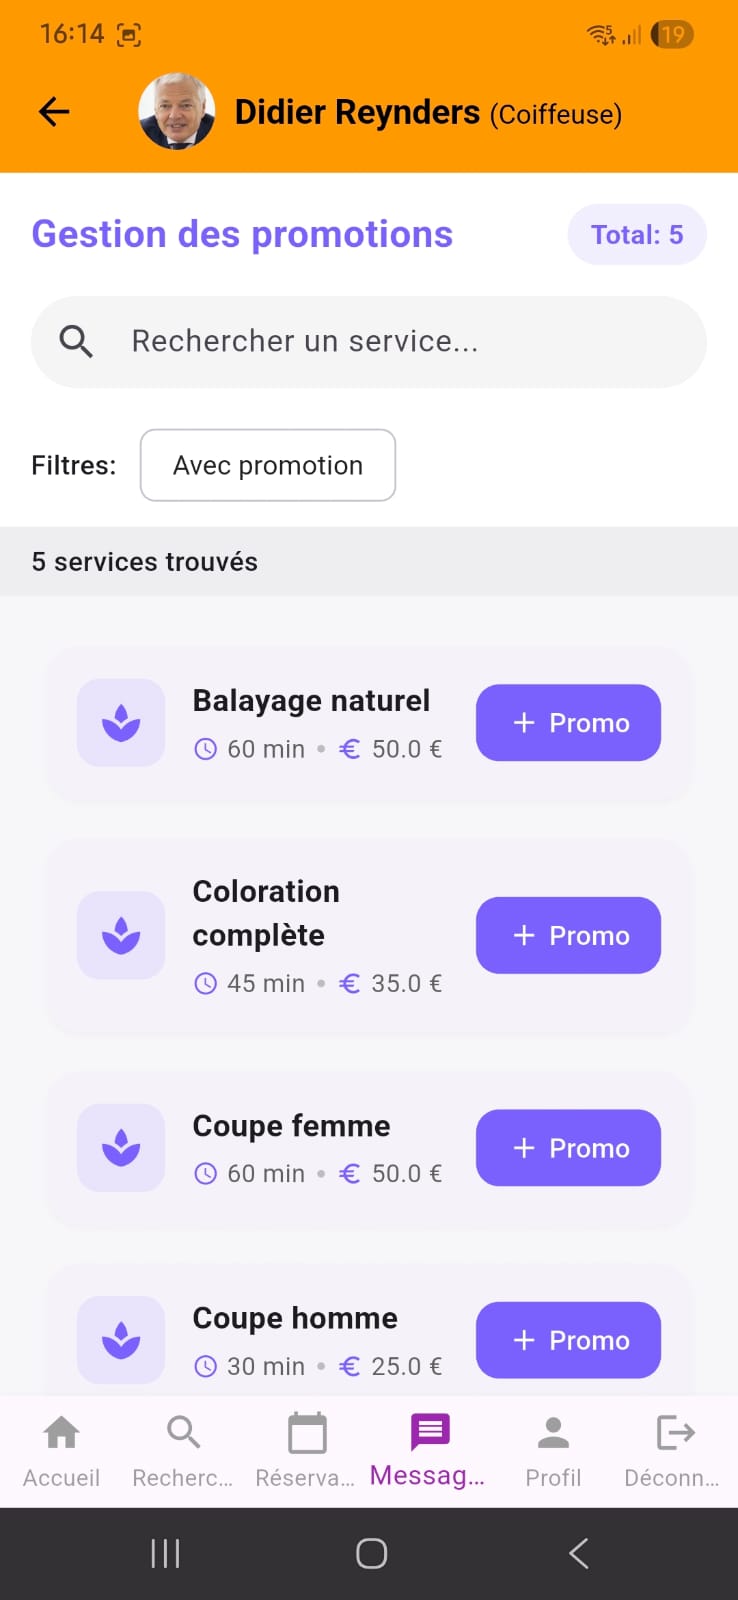Add promo to Coupe homme
738x1600 pixels.
tap(568, 1340)
